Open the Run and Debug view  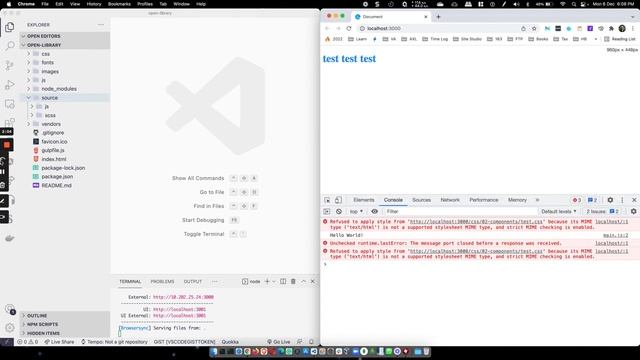pyautogui.click(x=10, y=85)
